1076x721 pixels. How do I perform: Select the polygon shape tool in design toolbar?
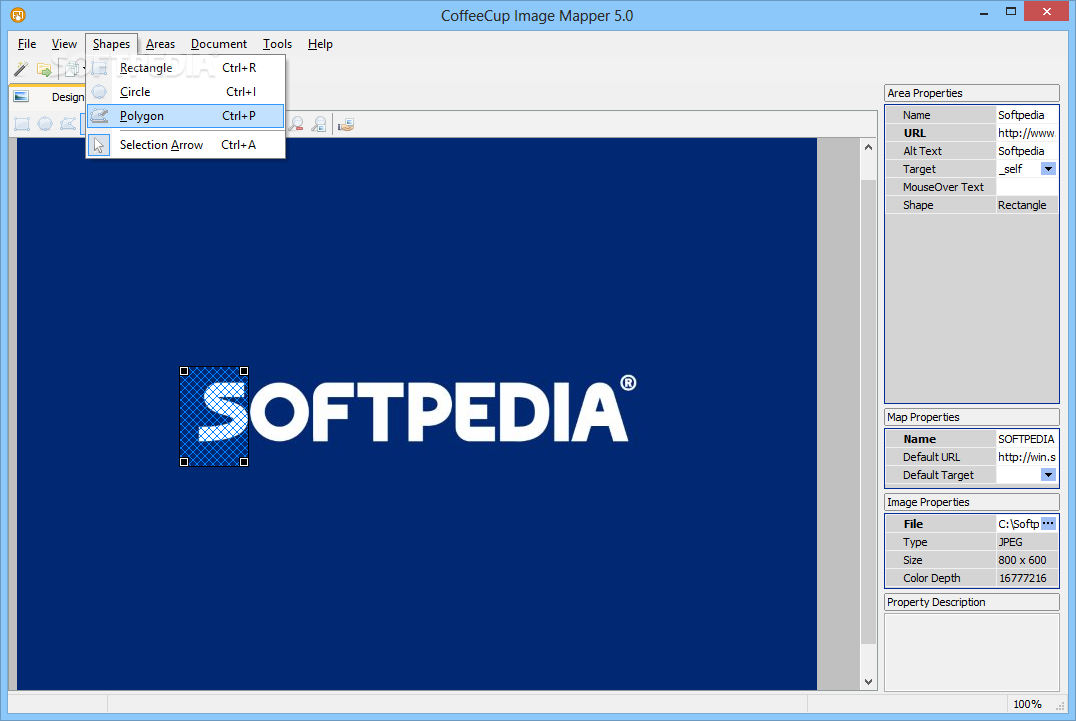coord(67,124)
